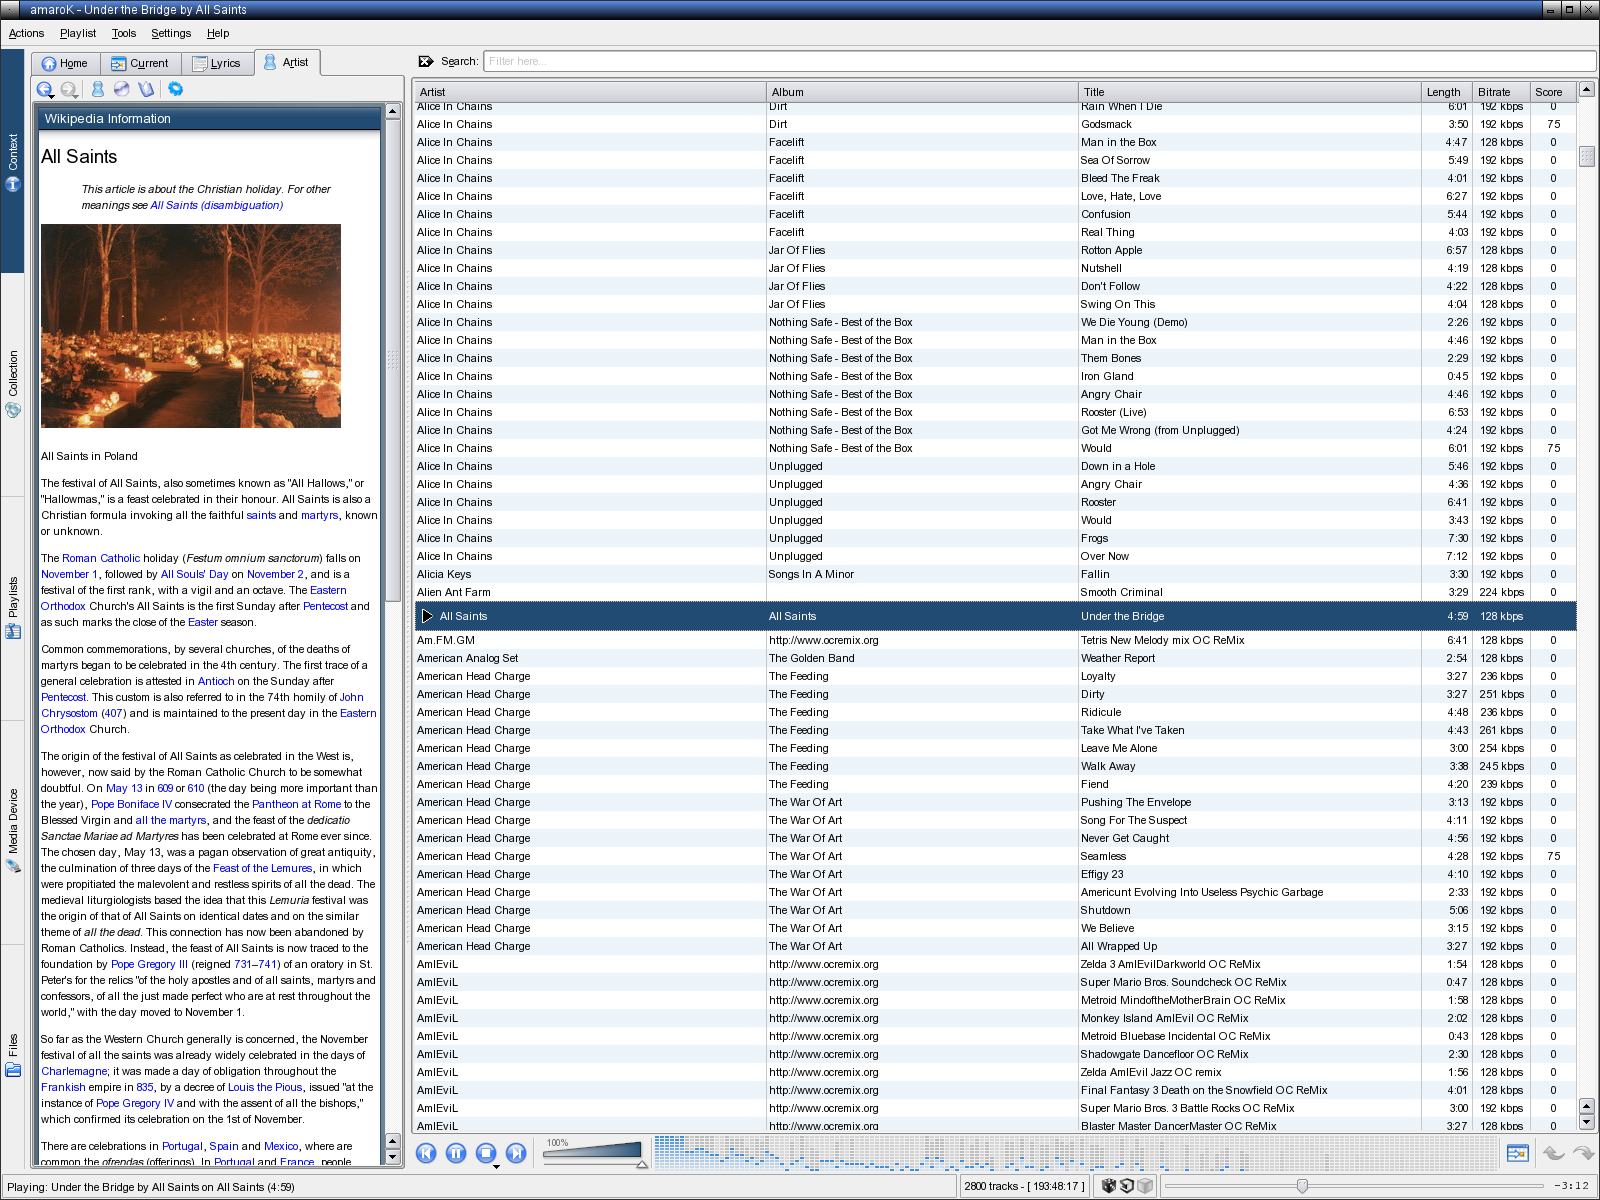Skip to the next track
The width and height of the screenshot is (1600, 1200).
[516, 1153]
